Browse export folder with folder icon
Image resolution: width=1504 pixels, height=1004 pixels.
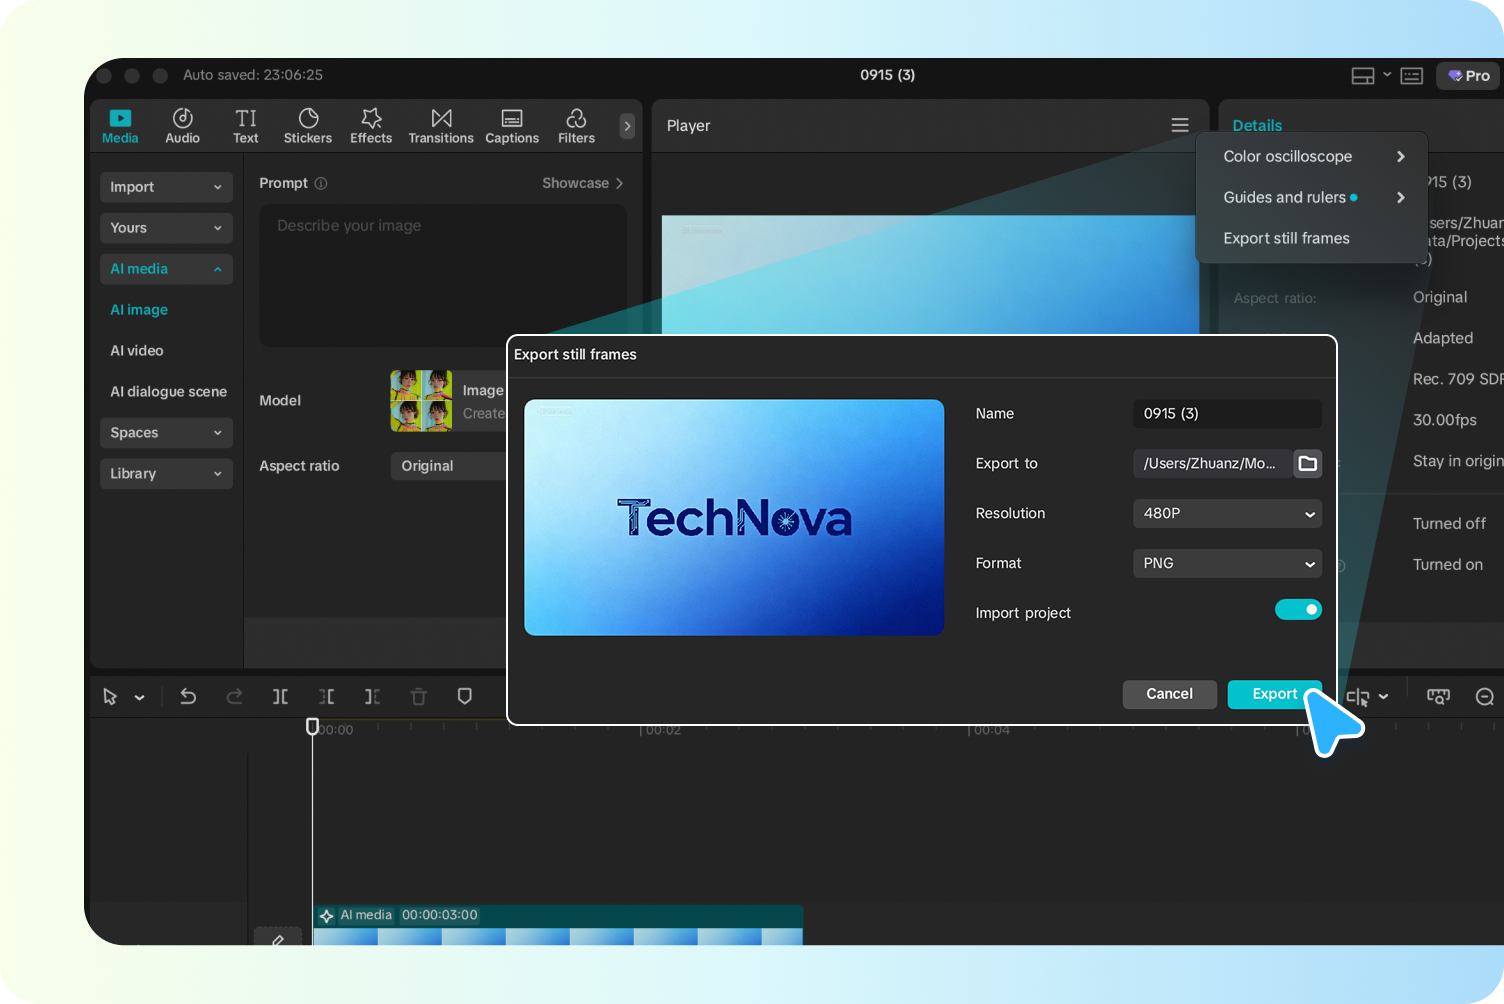click(x=1307, y=463)
